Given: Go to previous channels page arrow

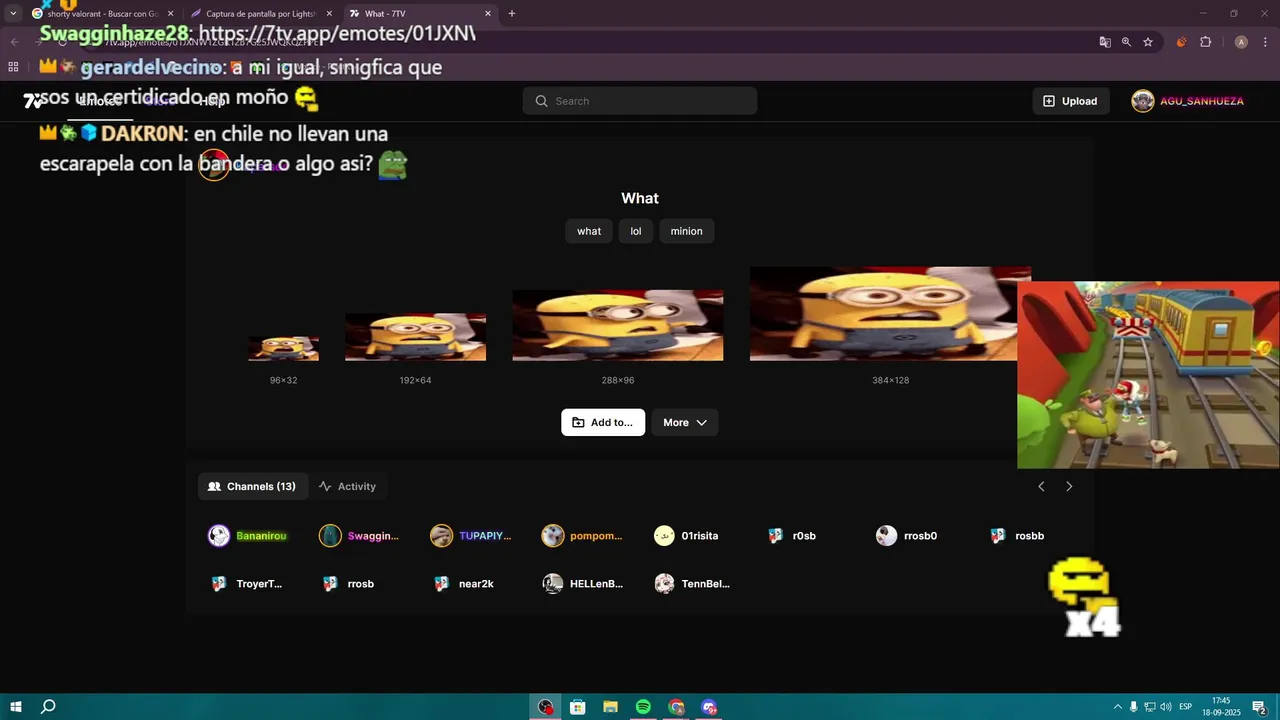Looking at the screenshot, I should 1041,486.
